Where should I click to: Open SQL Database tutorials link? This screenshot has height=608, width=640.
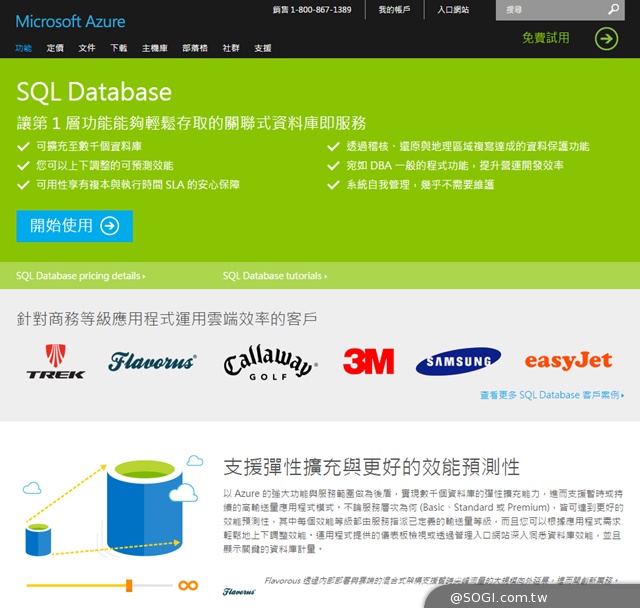coord(275,276)
